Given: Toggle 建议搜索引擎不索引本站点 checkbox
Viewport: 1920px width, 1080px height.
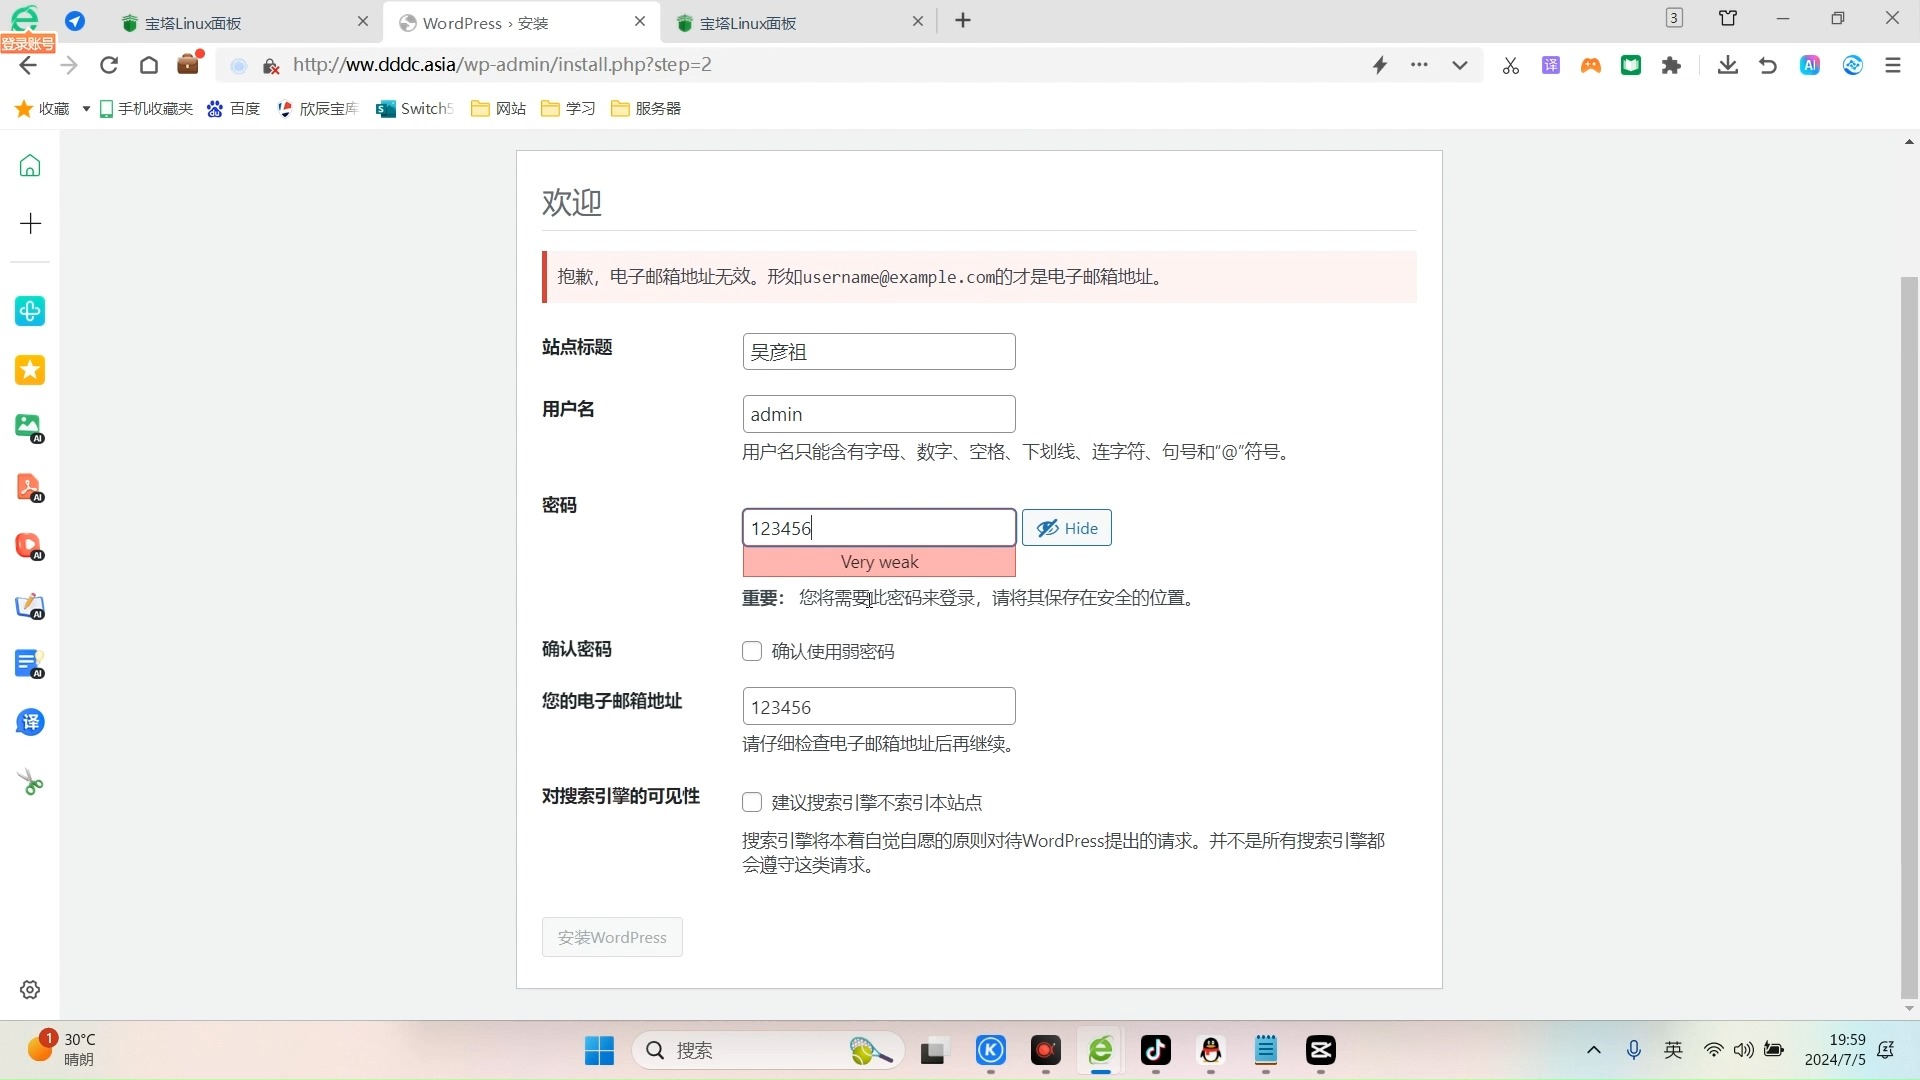Looking at the screenshot, I should point(752,802).
